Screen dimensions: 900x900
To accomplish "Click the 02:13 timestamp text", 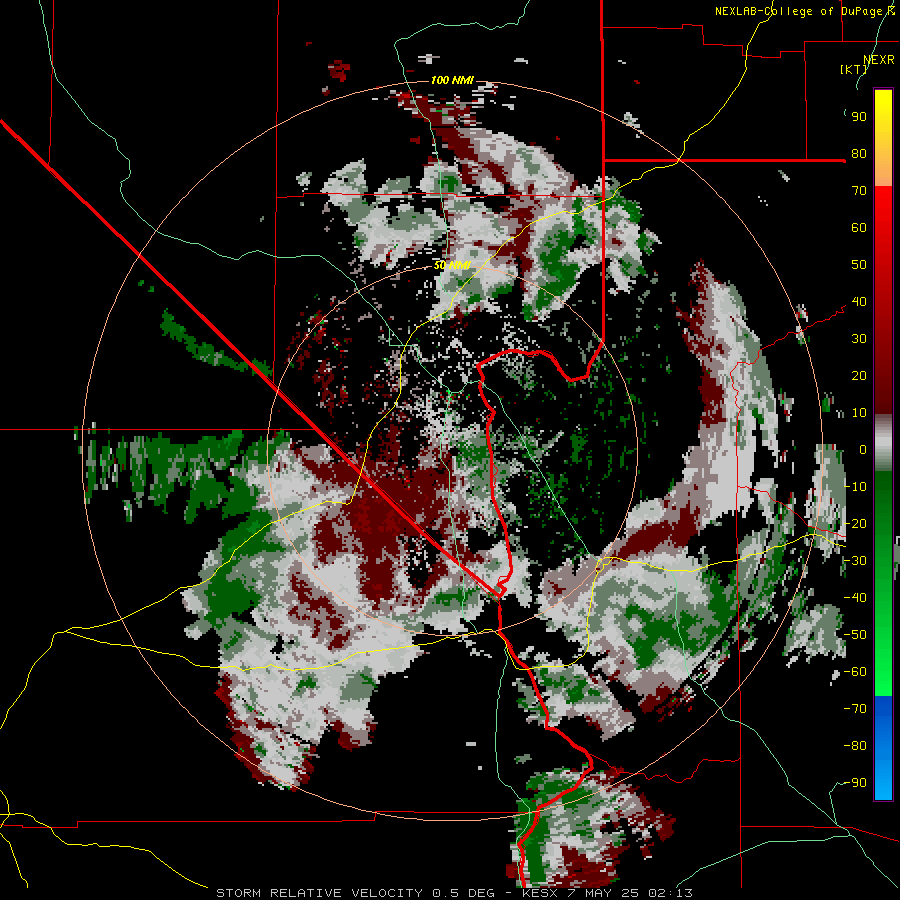I will 670,893.
